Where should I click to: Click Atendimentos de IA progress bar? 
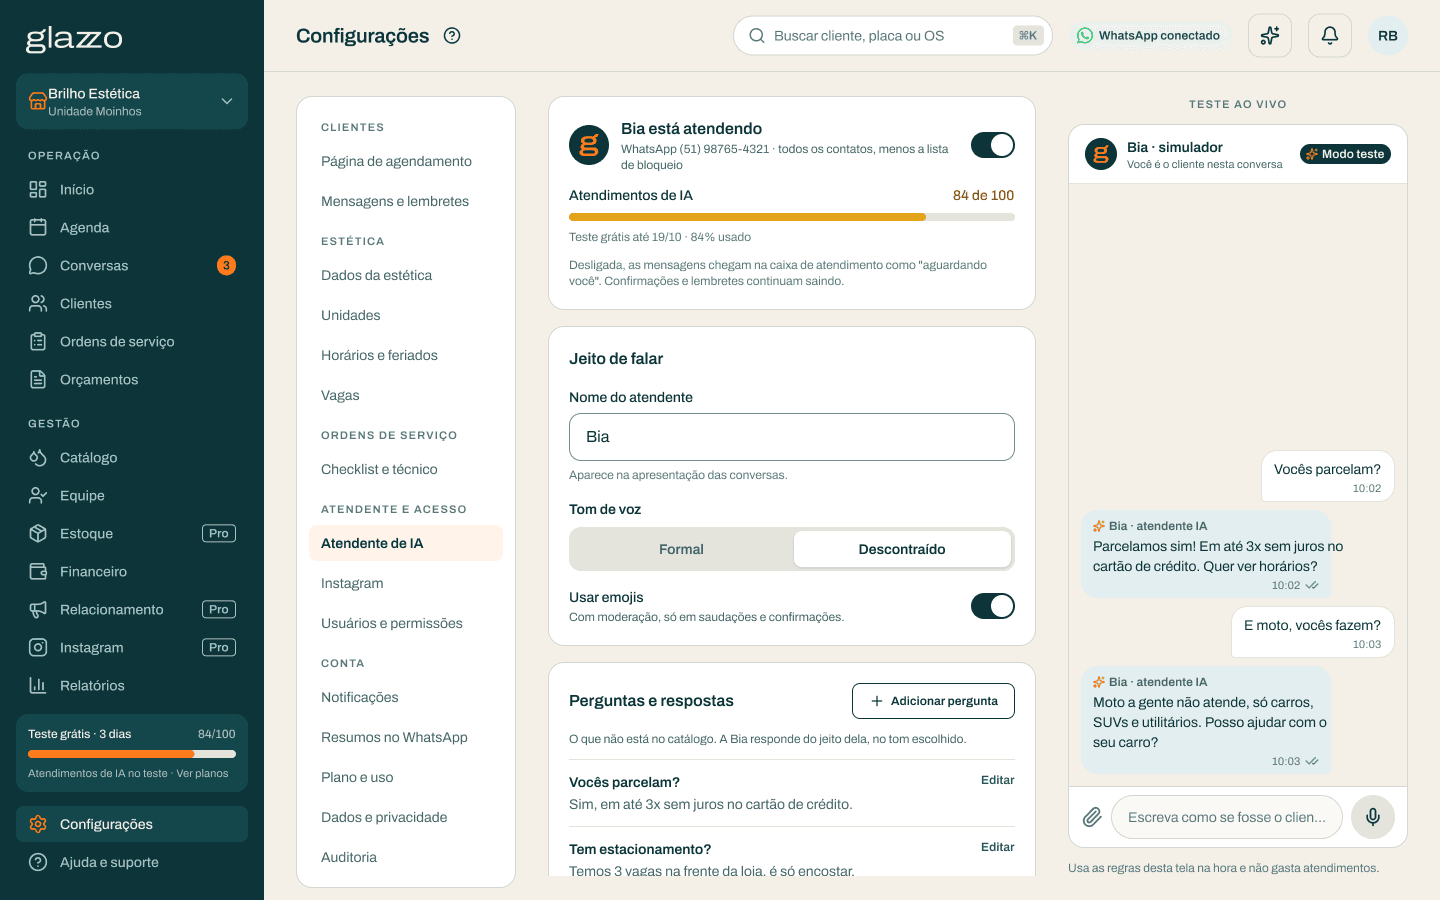tap(792, 217)
